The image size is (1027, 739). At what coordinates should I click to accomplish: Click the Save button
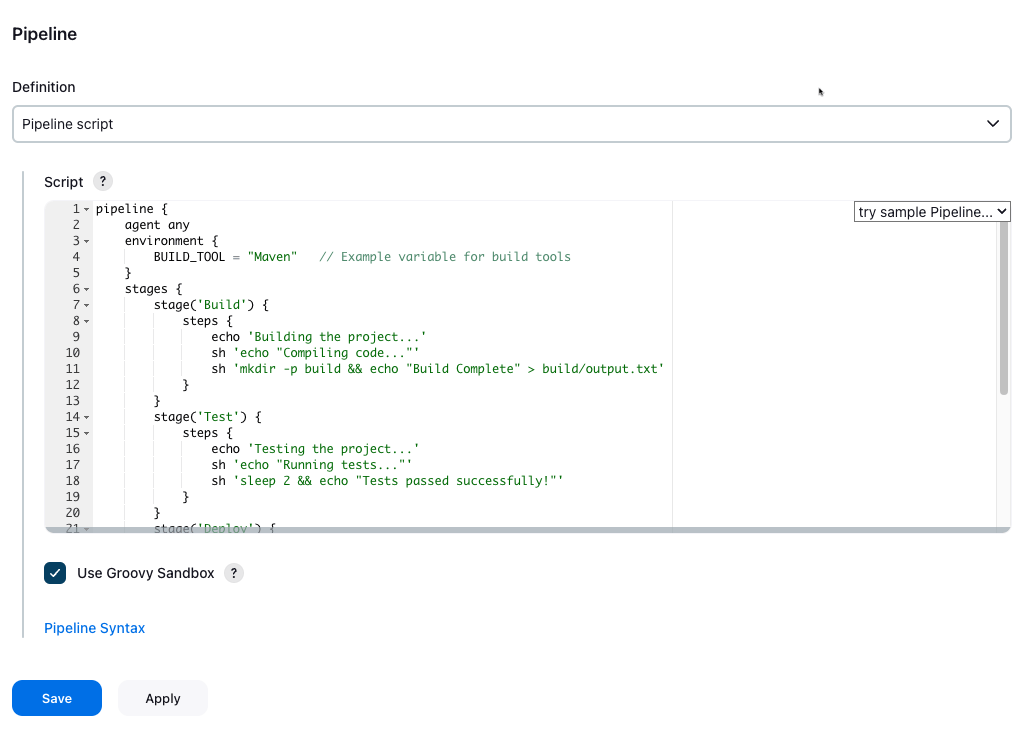pyautogui.click(x=57, y=698)
